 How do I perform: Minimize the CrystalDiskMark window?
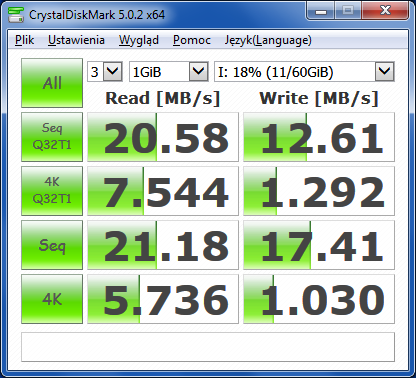321,11
